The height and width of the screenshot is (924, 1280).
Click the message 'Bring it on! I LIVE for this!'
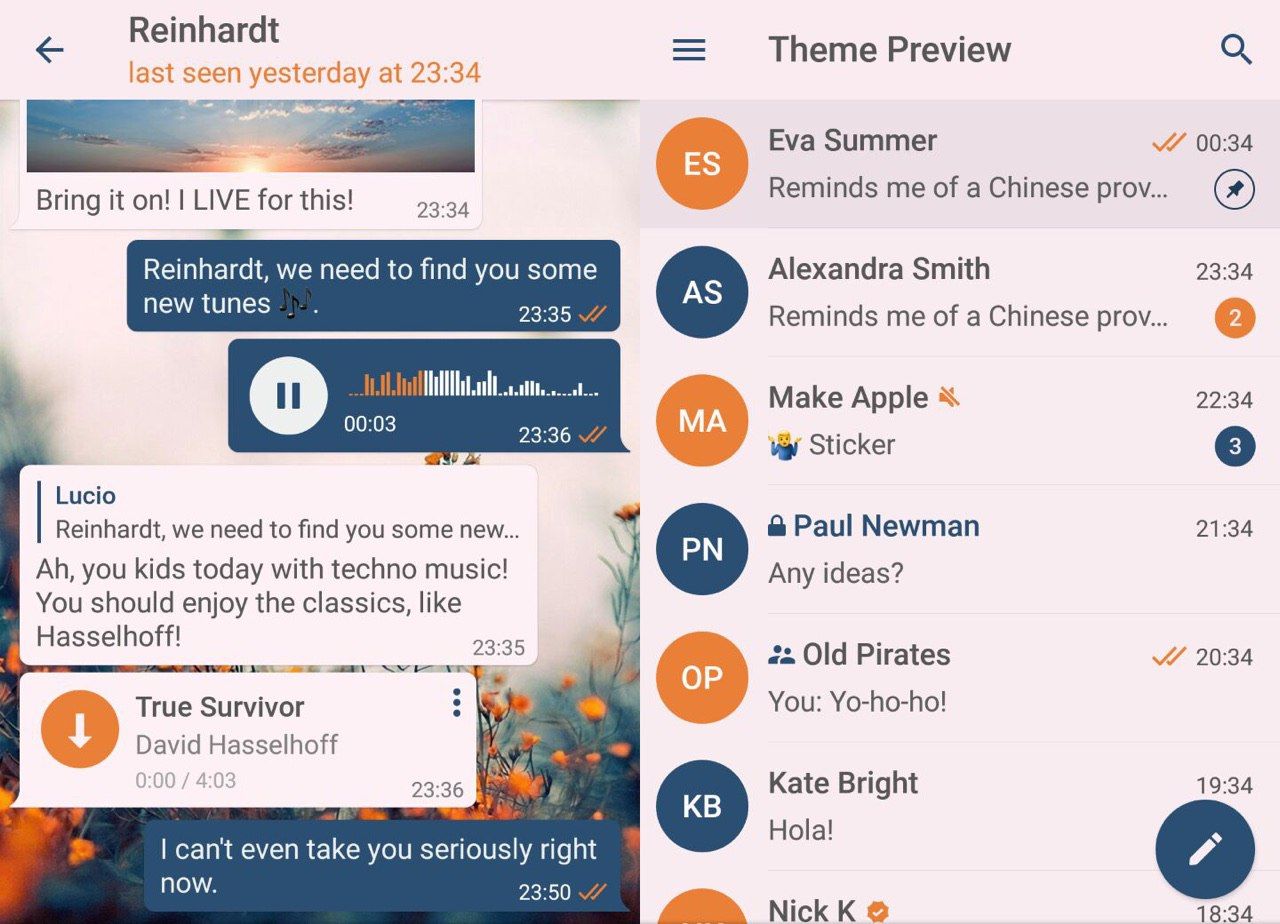pos(195,200)
